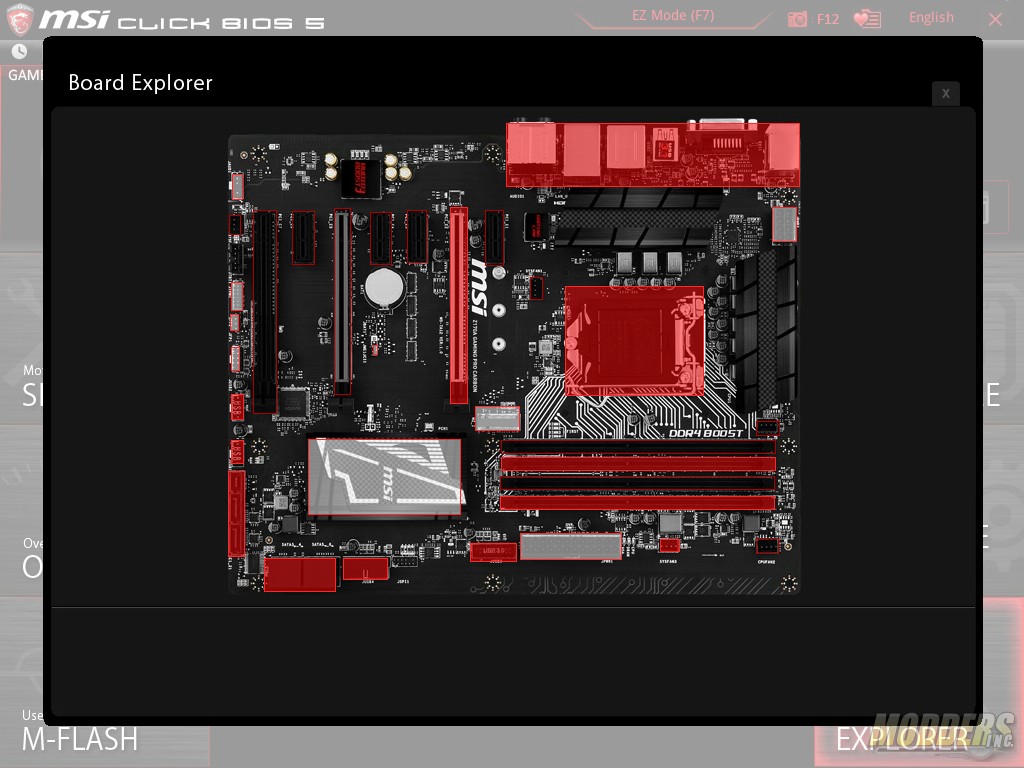The image size is (1024, 768).
Task: Select the gray 24-pin ATX power connector
Action: tap(571, 546)
